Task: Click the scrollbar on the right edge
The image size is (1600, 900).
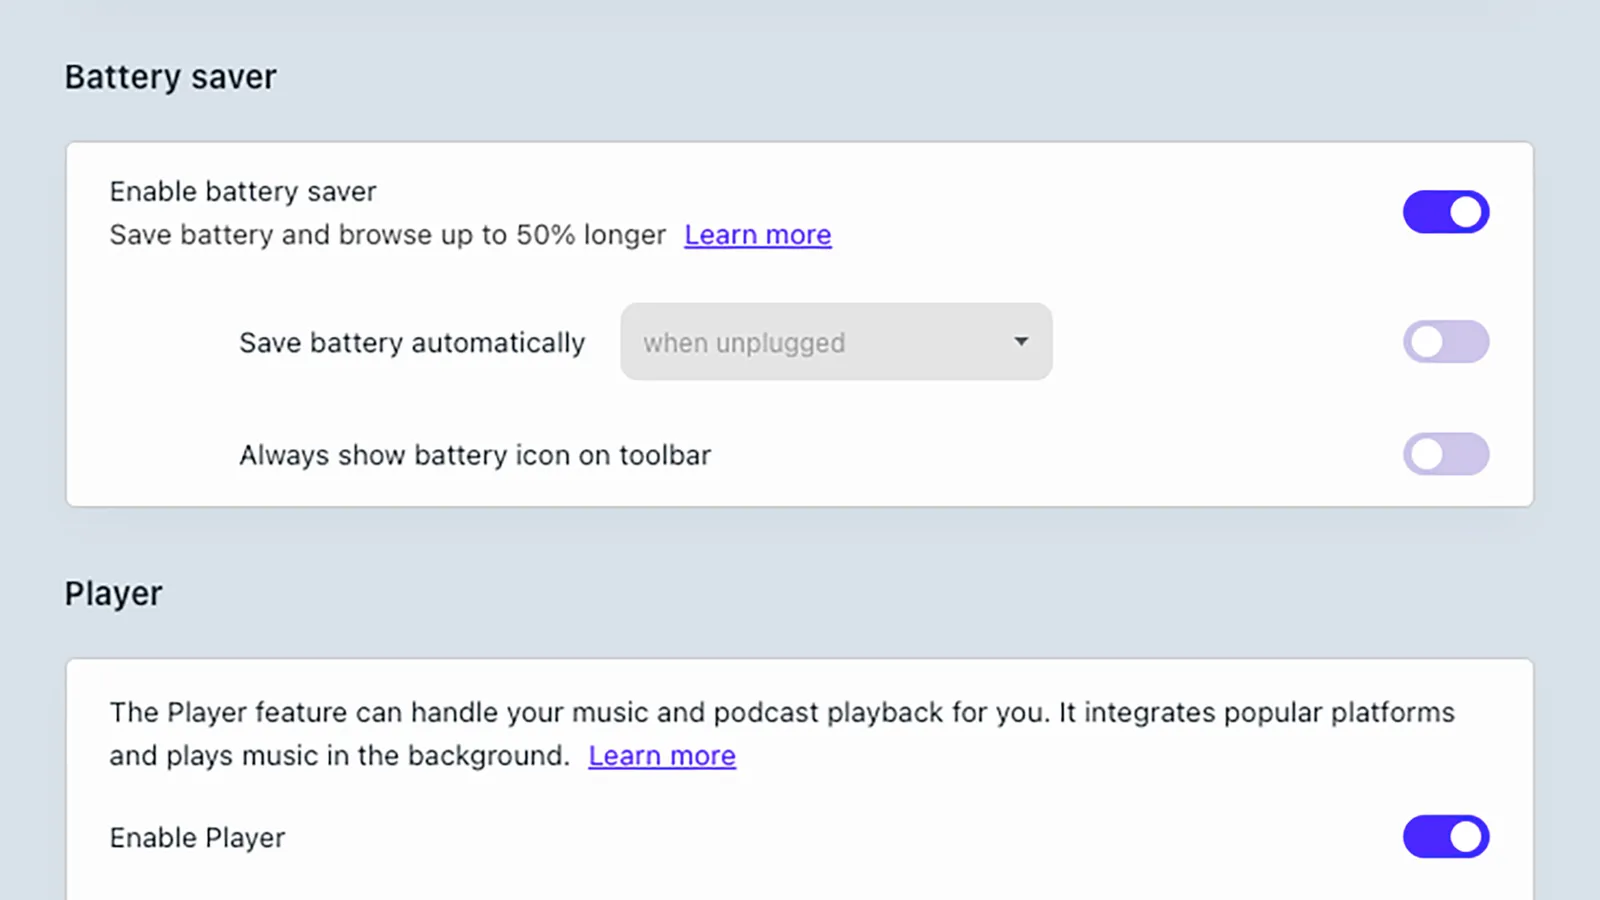Action: point(1593,450)
